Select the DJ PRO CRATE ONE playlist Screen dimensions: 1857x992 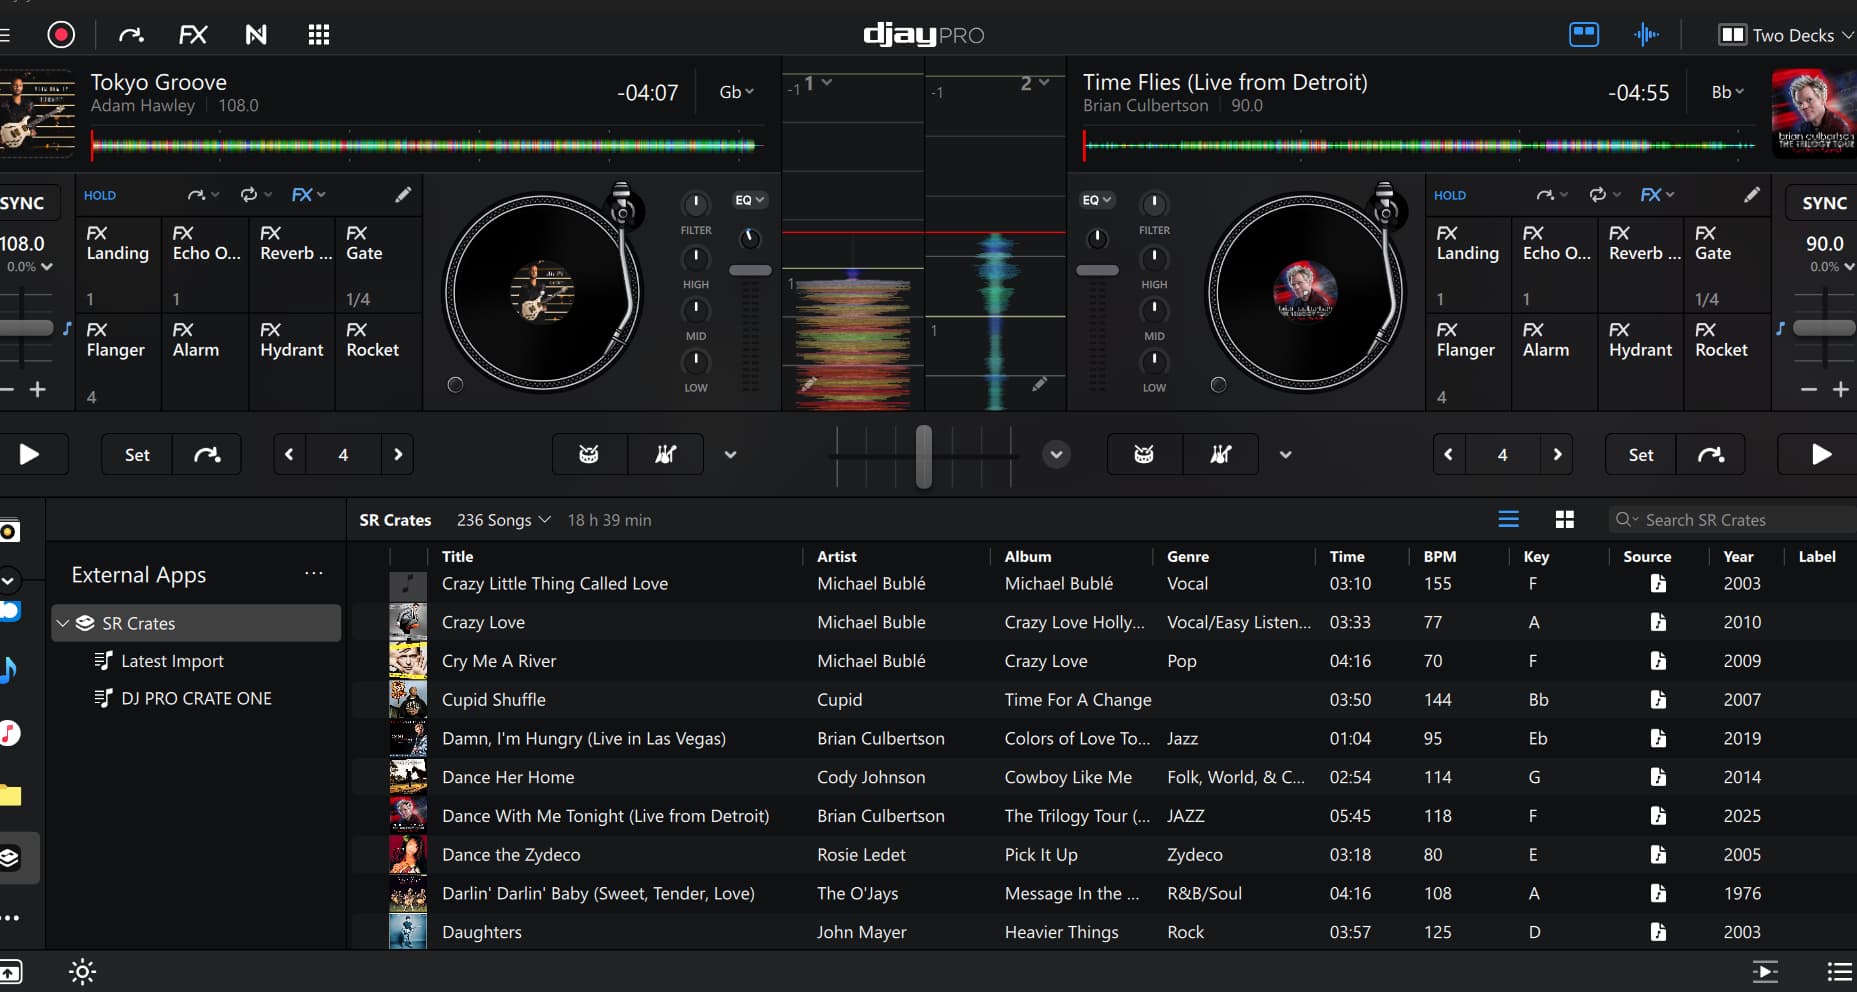tap(196, 698)
